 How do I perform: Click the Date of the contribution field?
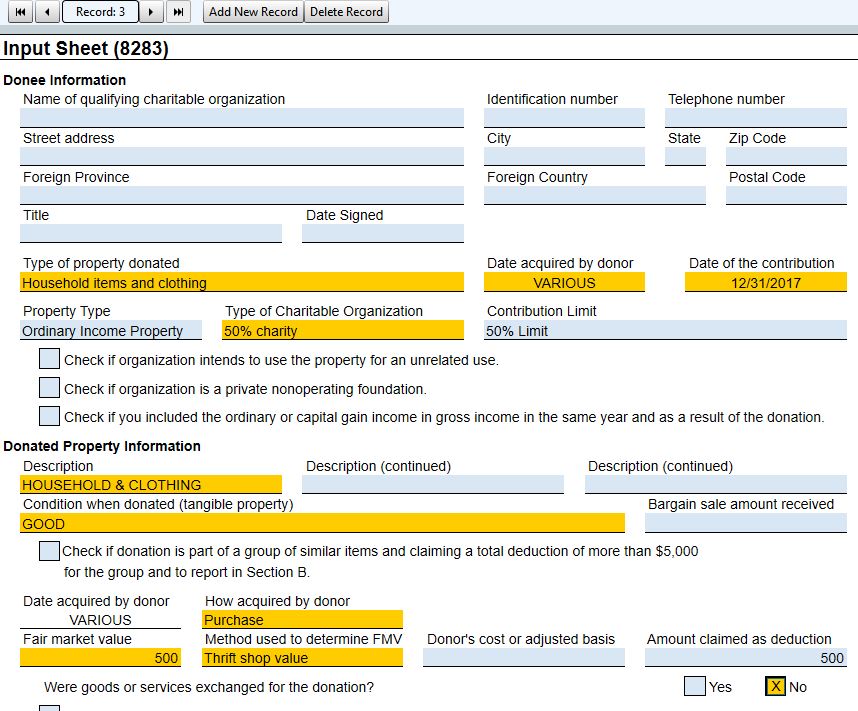(766, 282)
